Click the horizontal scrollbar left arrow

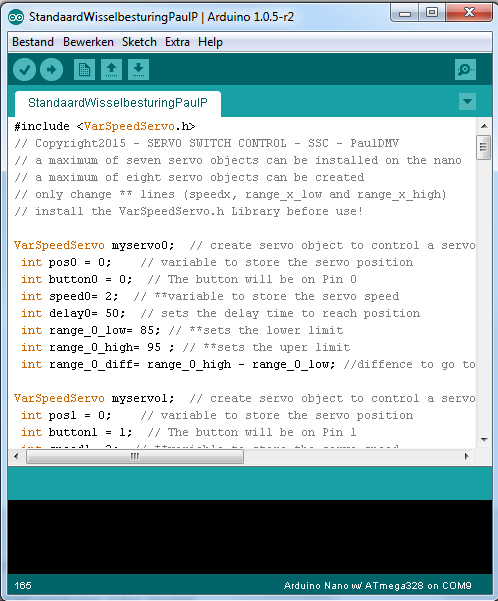click(x=16, y=456)
